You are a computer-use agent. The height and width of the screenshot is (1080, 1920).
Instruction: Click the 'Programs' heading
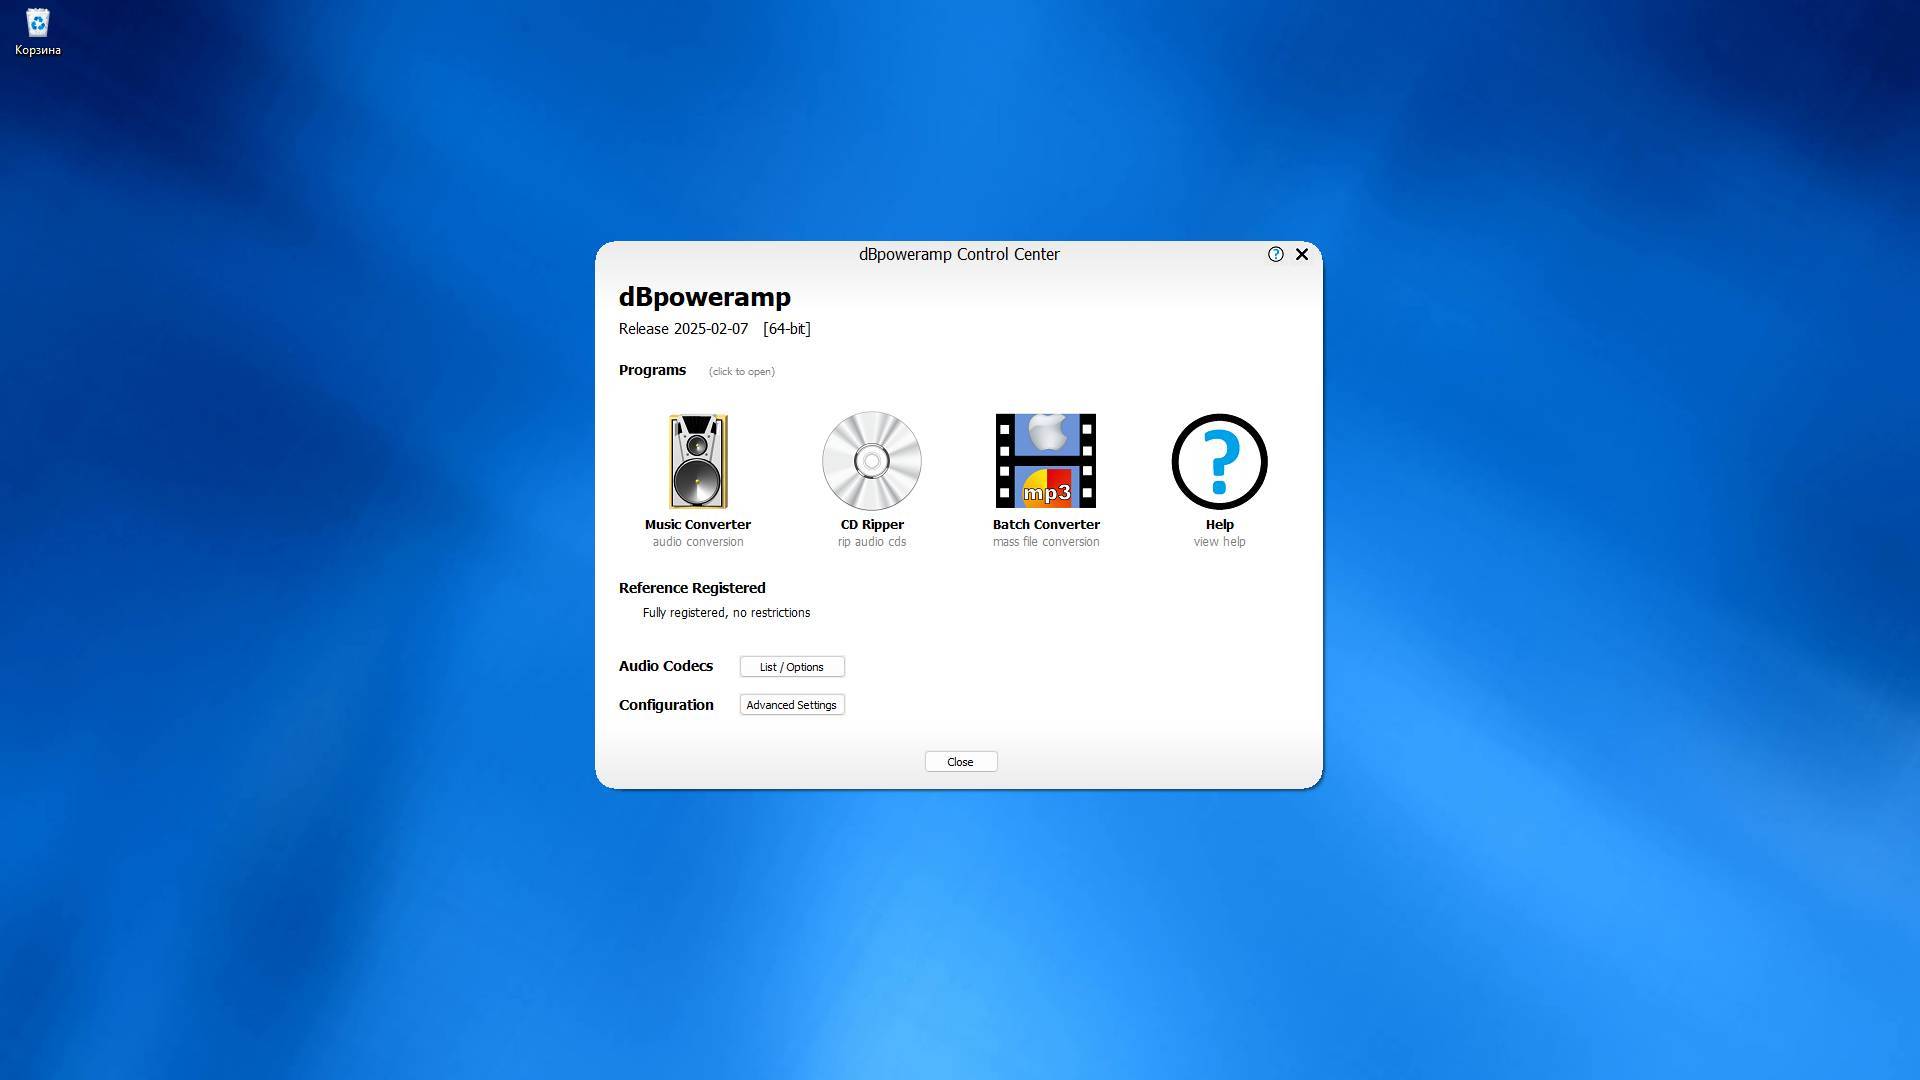point(652,370)
